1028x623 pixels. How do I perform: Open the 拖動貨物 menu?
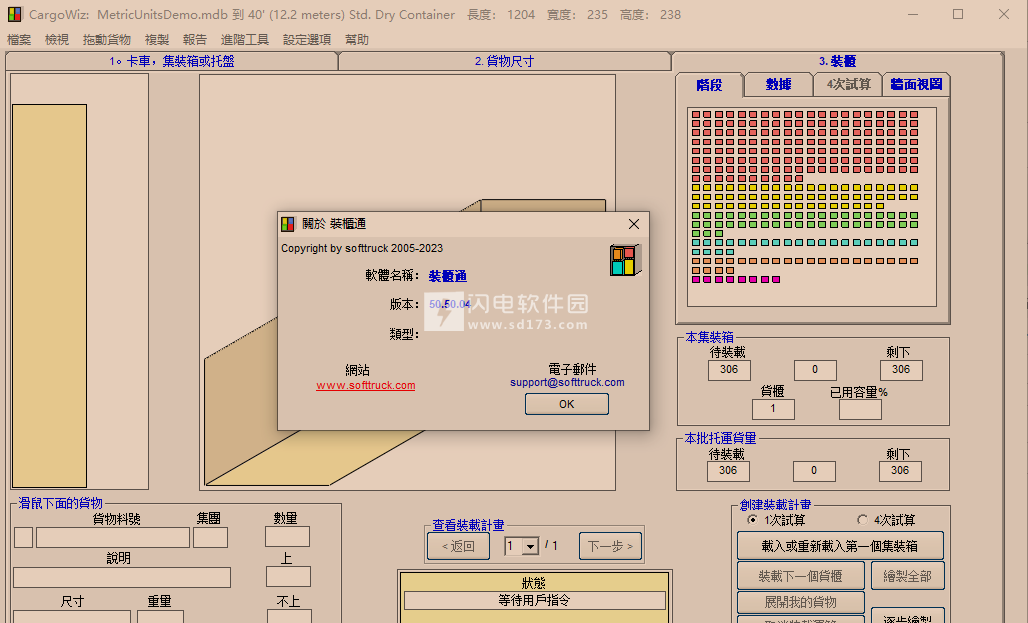[107, 40]
